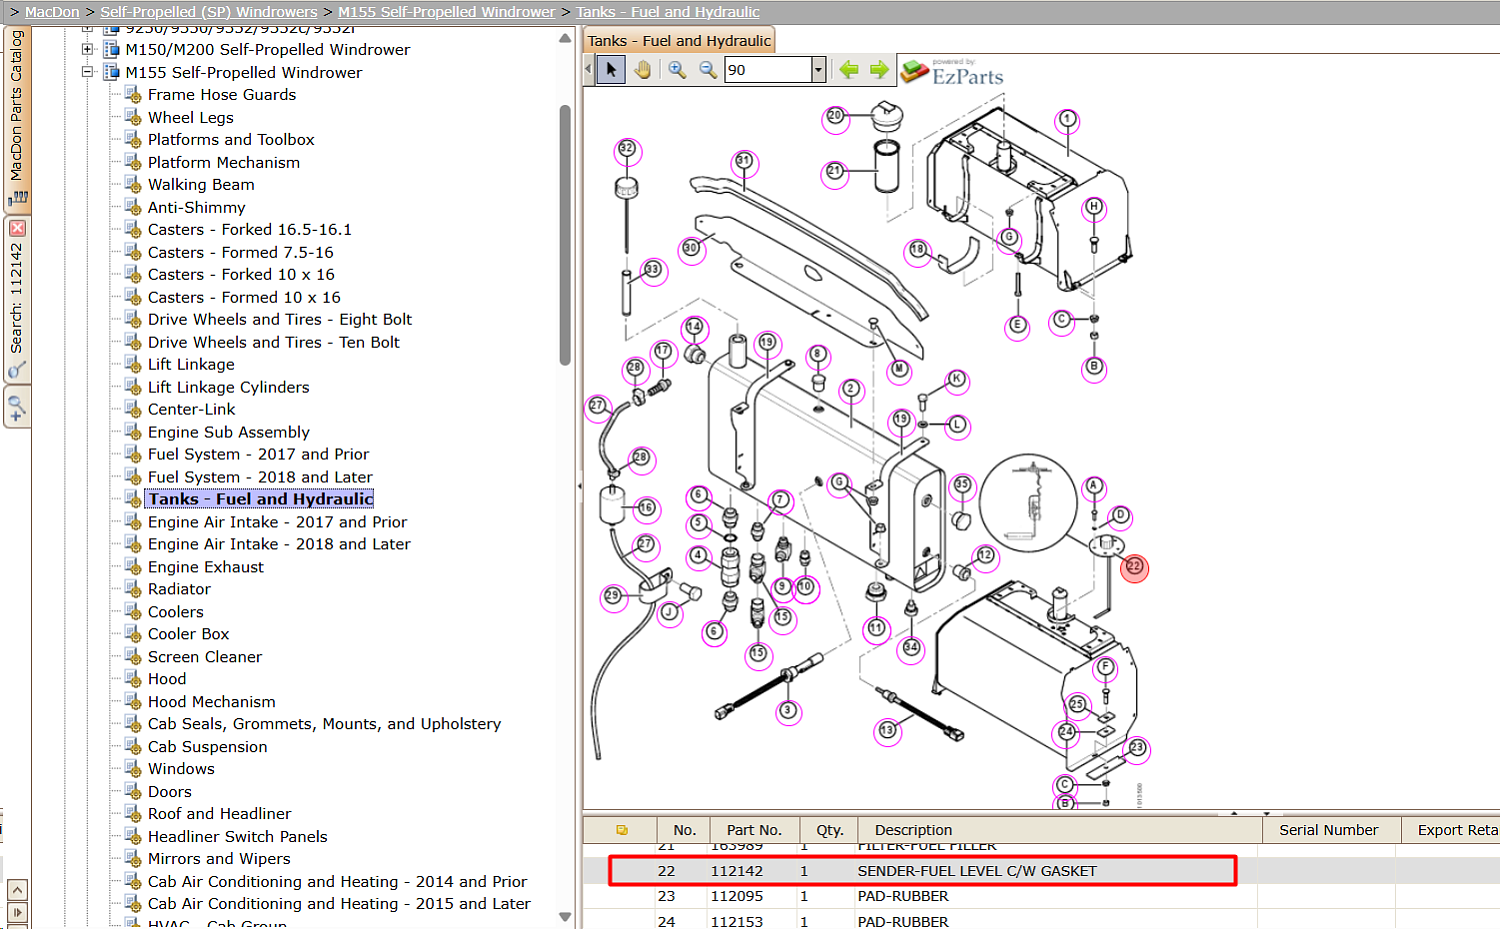Select part number 112095 PAD-RUBBER row
The height and width of the screenshot is (929, 1500).
[1041, 896]
